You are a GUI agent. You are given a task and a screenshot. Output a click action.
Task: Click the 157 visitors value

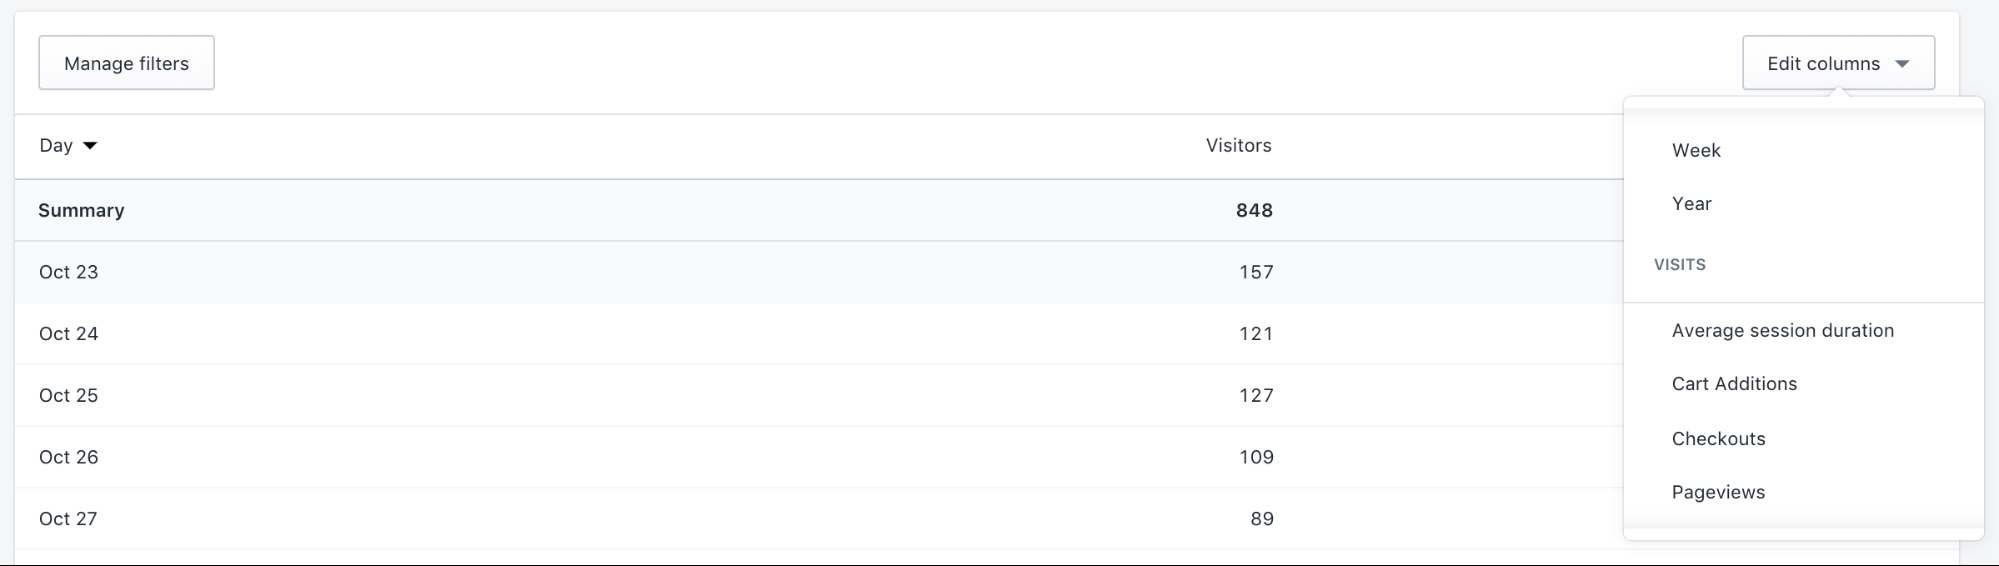1256,272
